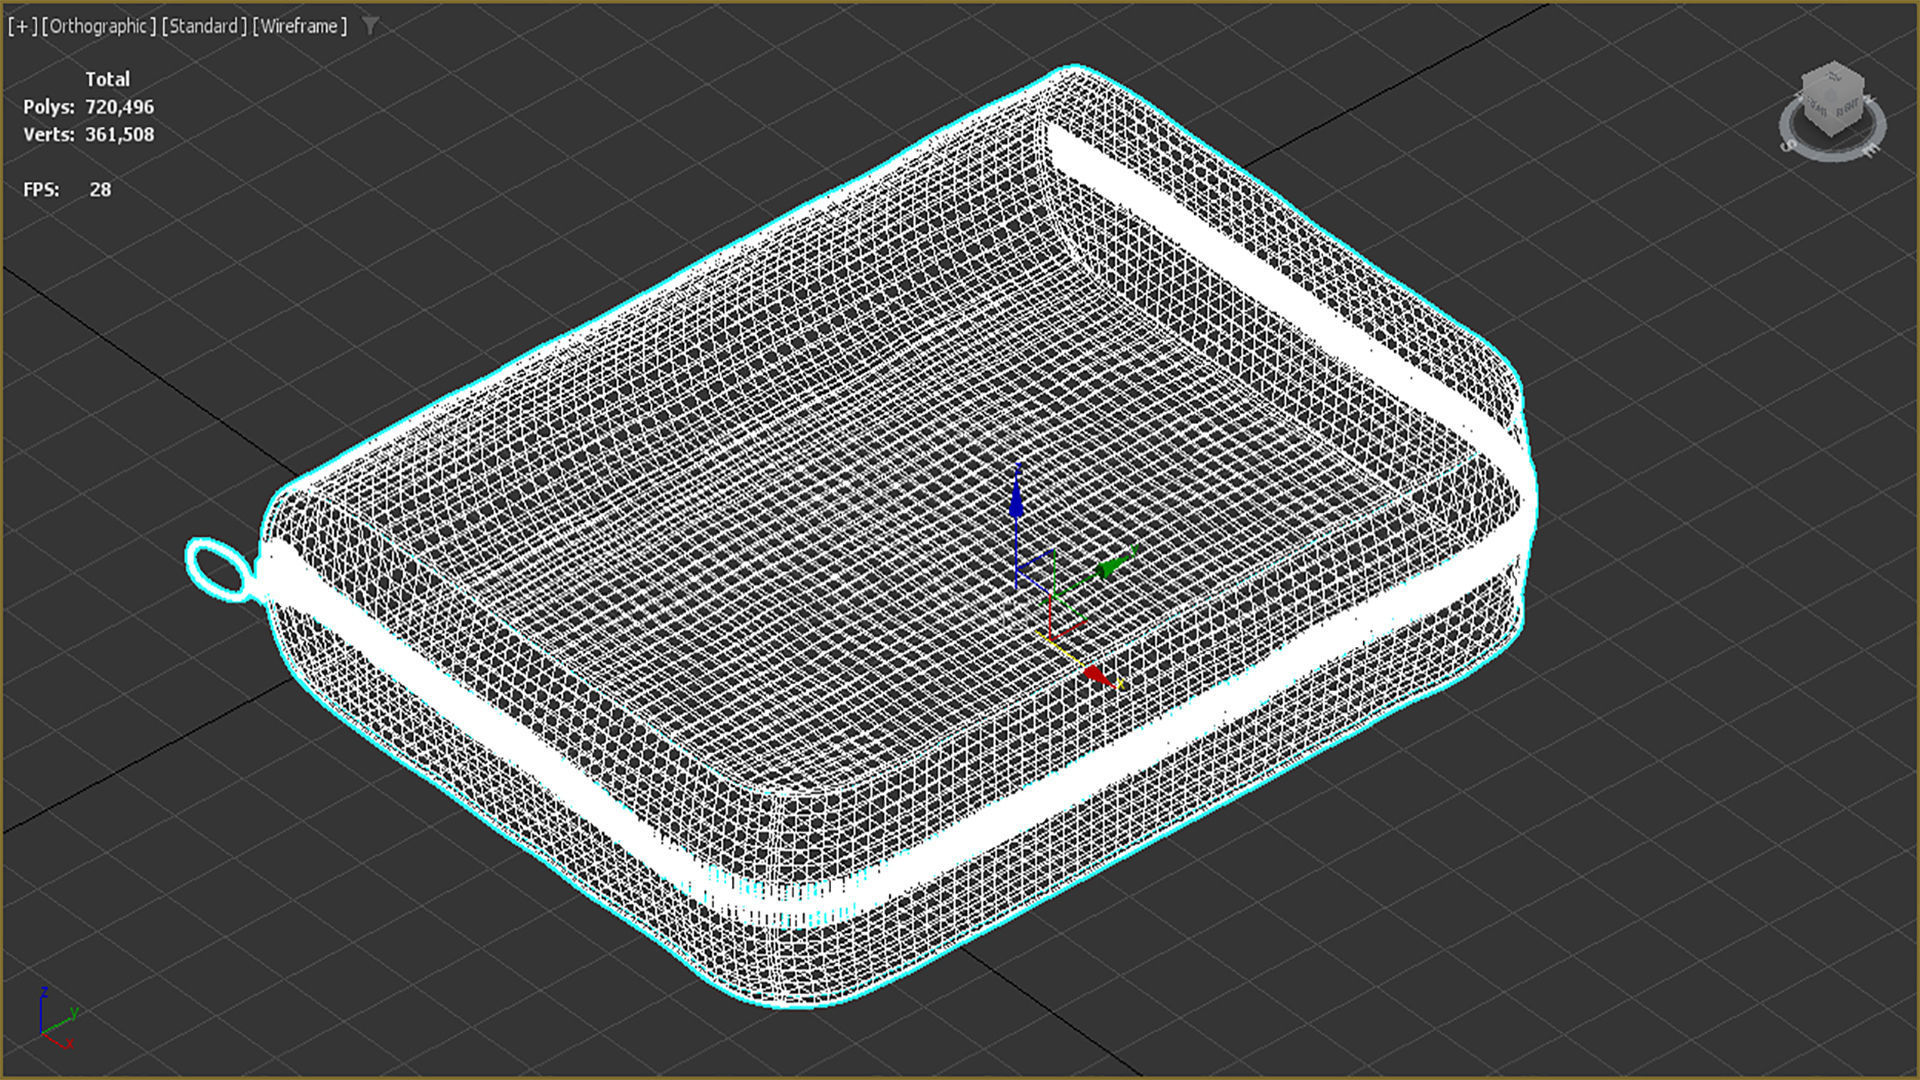Image resolution: width=1920 pixels, height=1080 pixels.
Task: Open the Standard shading quality menu
Action: click(x=204, y=26)
